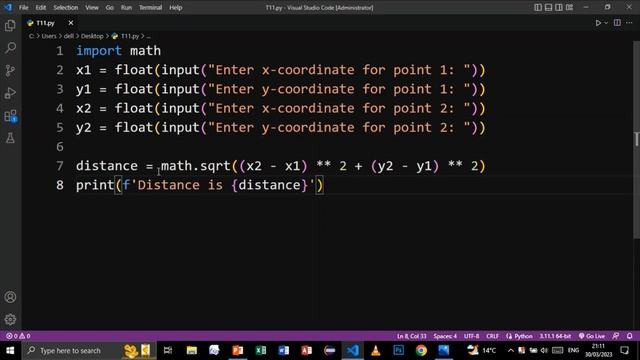Click the Users breadcrumb segment

pos(49,36)
